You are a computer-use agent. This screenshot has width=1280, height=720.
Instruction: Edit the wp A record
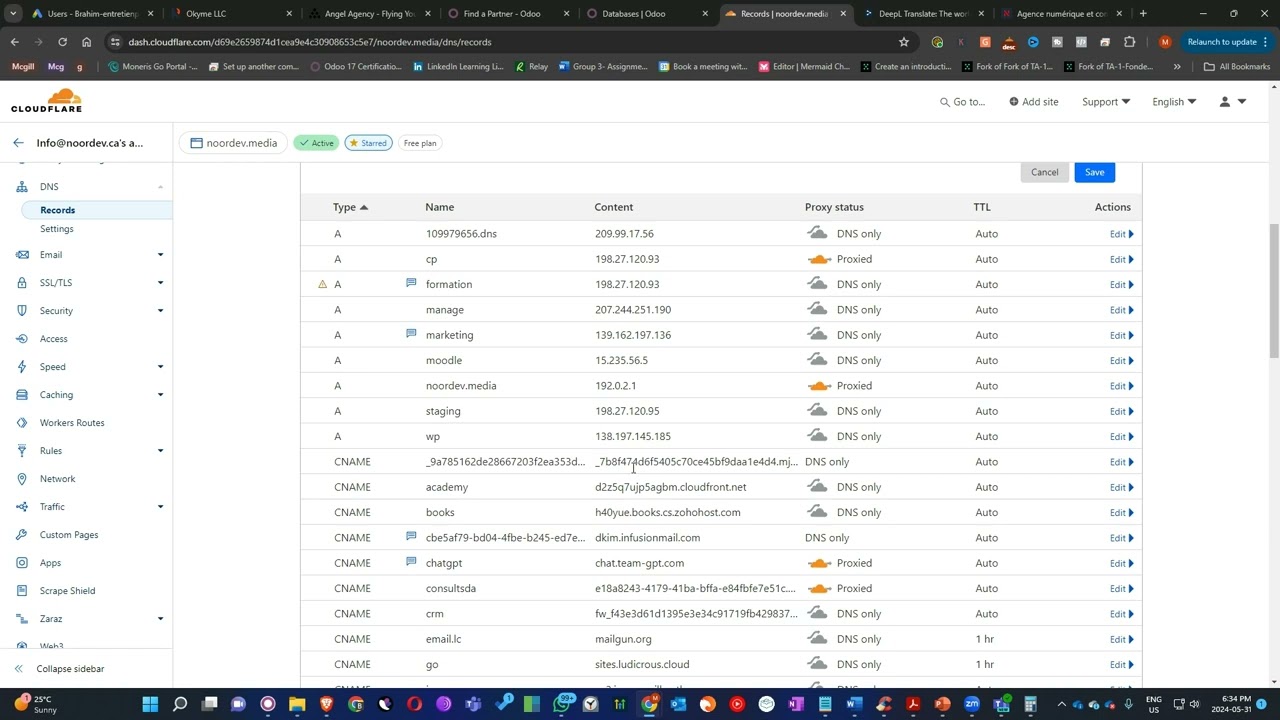(x=1121, y=436)
